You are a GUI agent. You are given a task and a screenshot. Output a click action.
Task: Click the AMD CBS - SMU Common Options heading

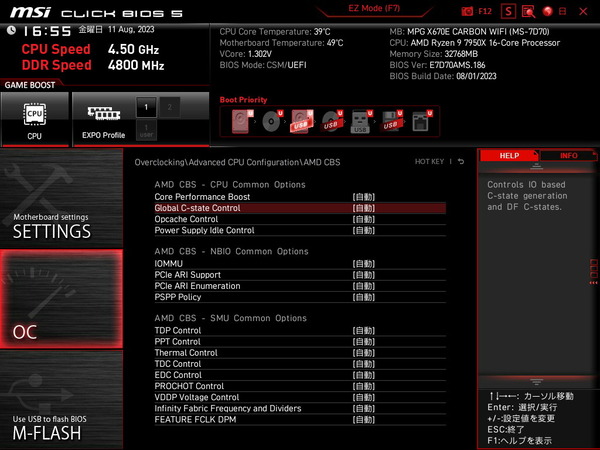[x=230, y=318]
